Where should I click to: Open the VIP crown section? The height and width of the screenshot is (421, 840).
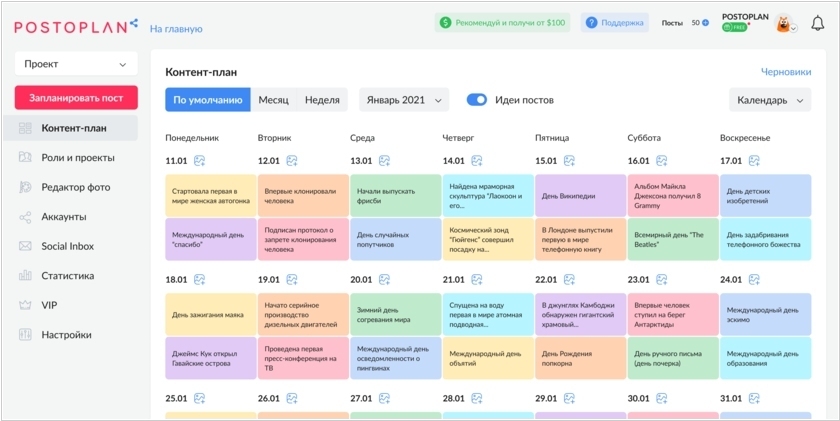[x=49, y=305]
